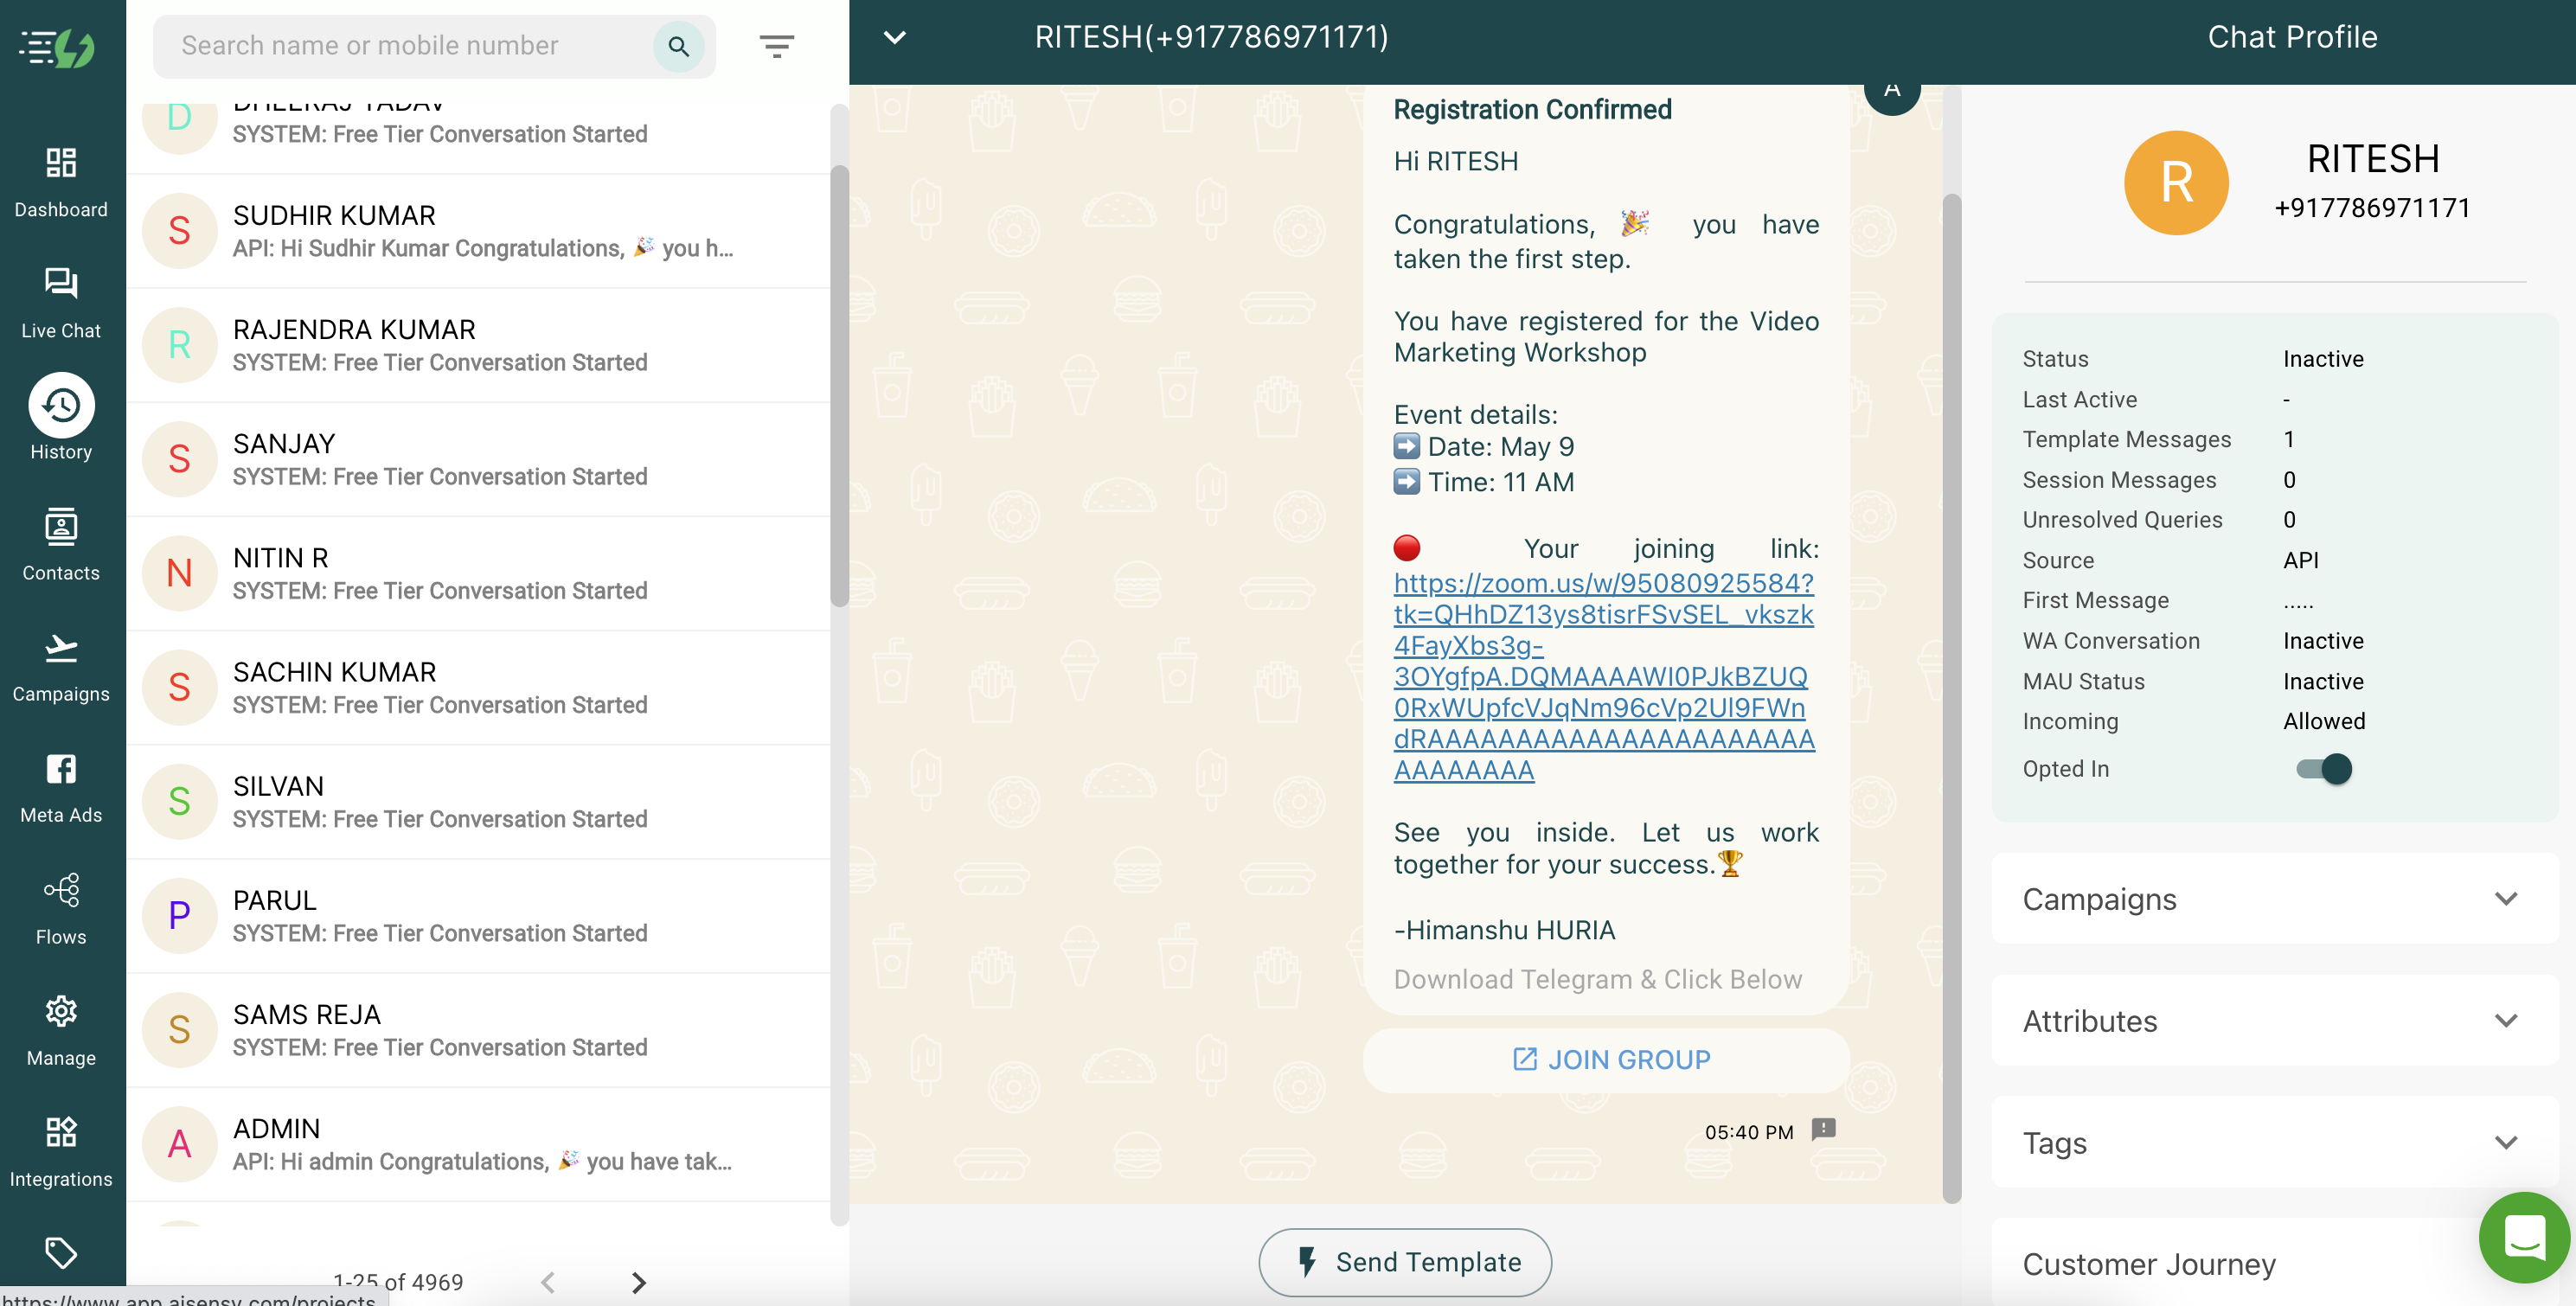Click the 1-25 of 4969 pagination text
The image size is (2576, 1306).
pyautogui.click(x=398, y=1281)
